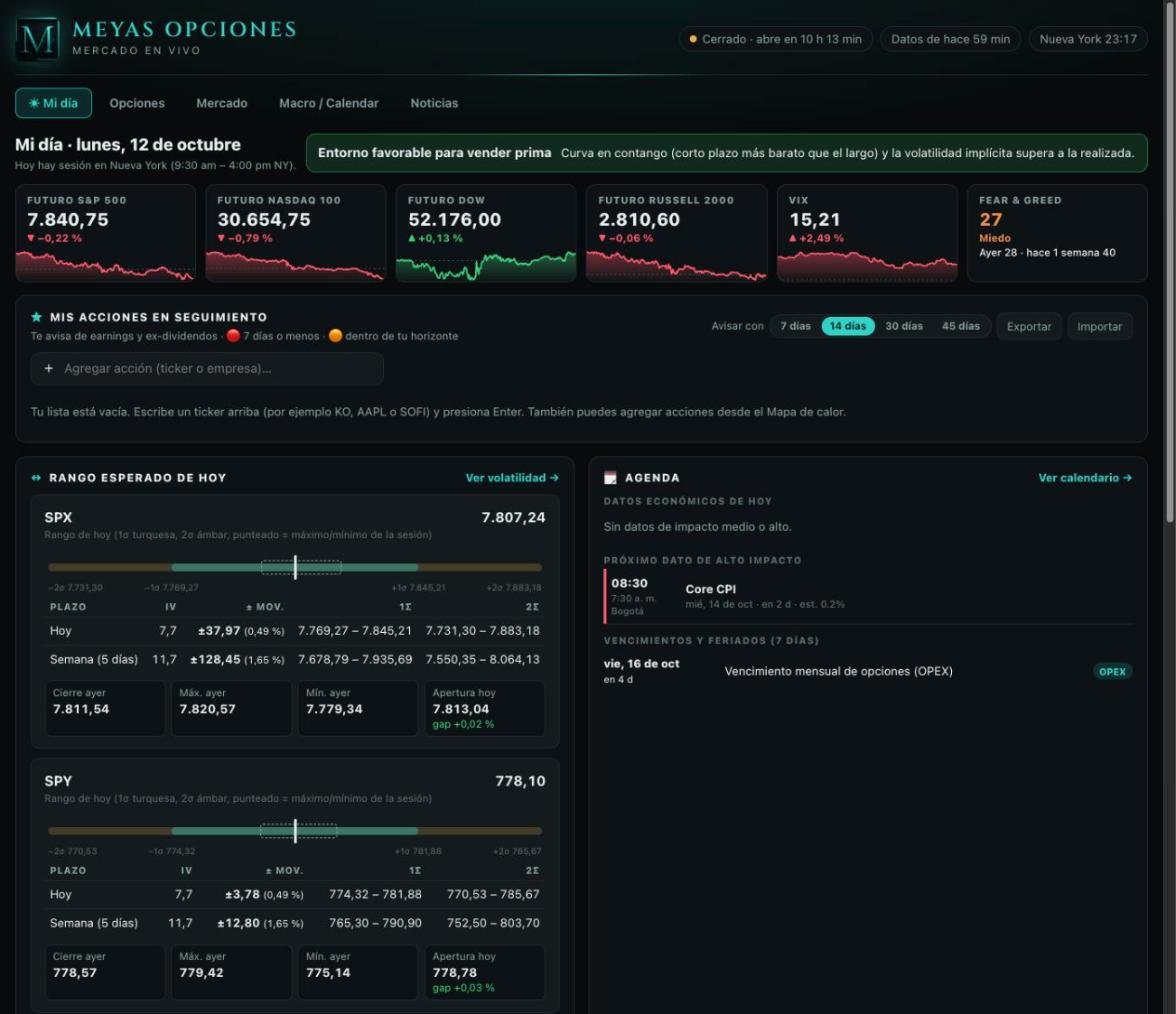Open the Macro / Calendar tab
This screenshot has width=1176, height=1014.
pyautogui.click(x=328, y=103)
